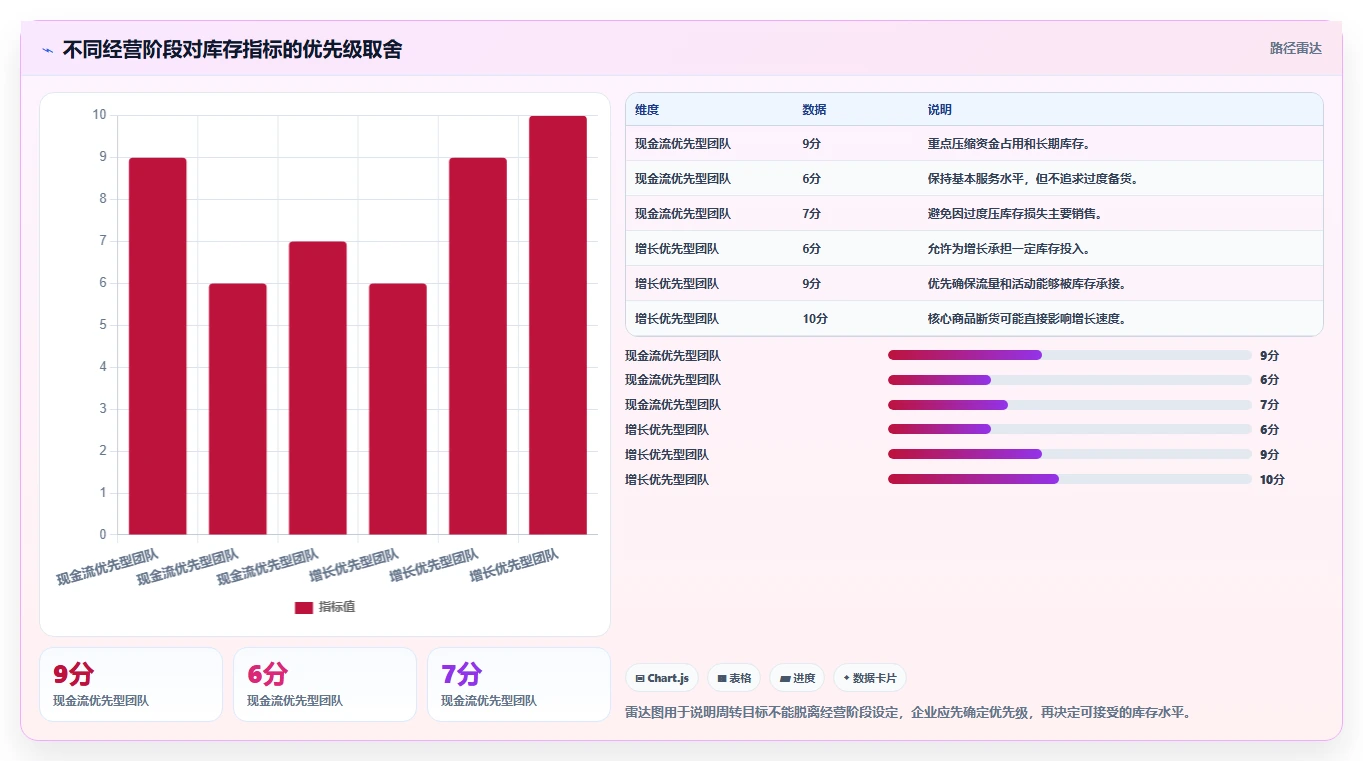This screenshot has height=761, width=1363.
Task: Click the lightning icon beside the page title
Action: (x=48, y=49)
